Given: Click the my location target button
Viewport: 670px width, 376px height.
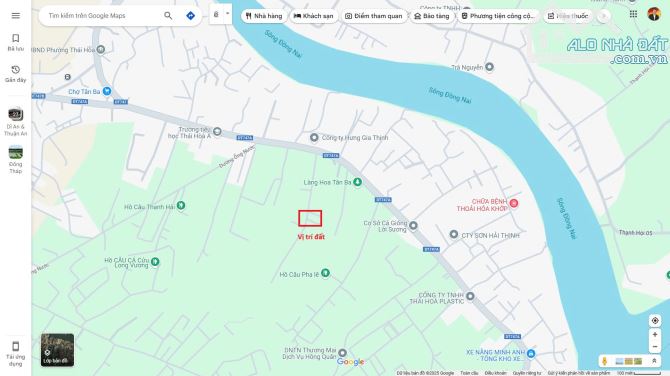Looking at the screenshot, I should (655, 320).
